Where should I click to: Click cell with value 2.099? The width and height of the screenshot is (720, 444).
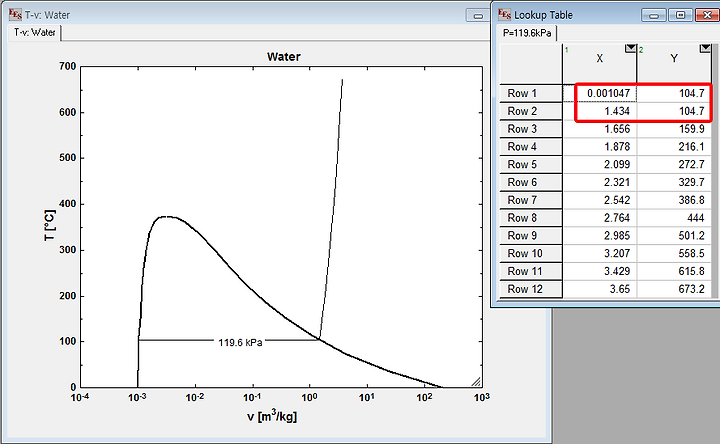point(600,164)
